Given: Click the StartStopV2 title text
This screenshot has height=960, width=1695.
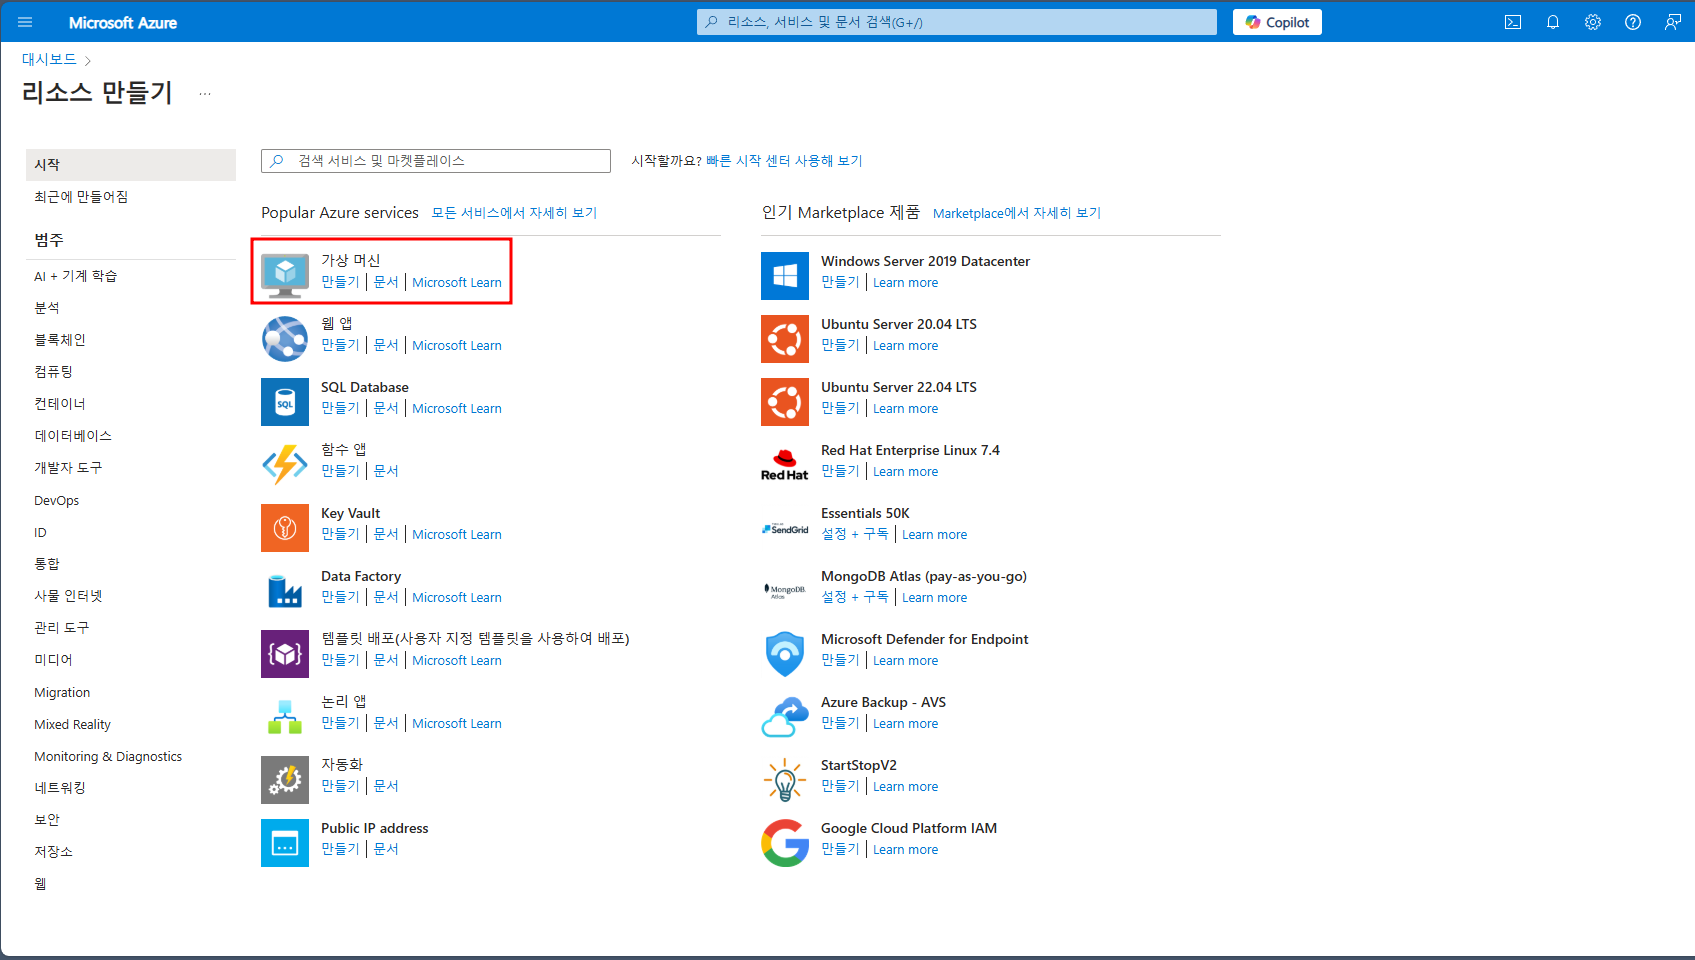Looking at the screenshot, I should click(x=859, y=765).
